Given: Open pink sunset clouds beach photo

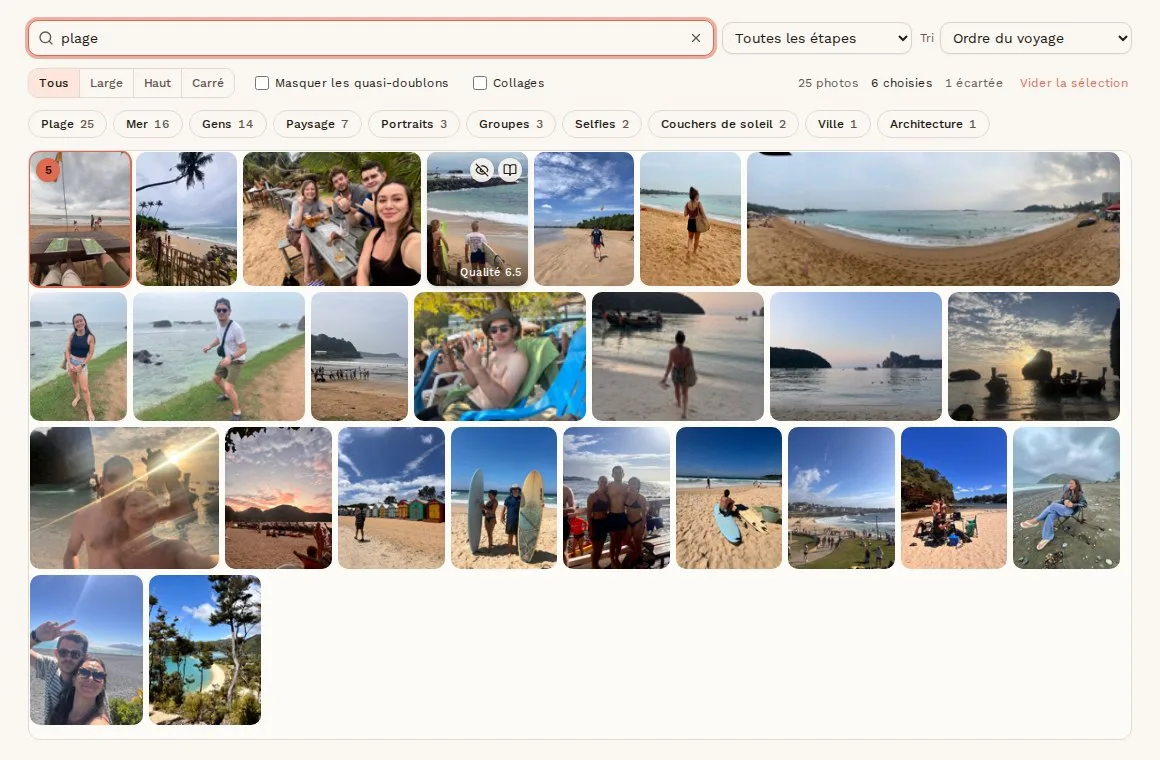Looking at the screenshot, I should point(278,497).
